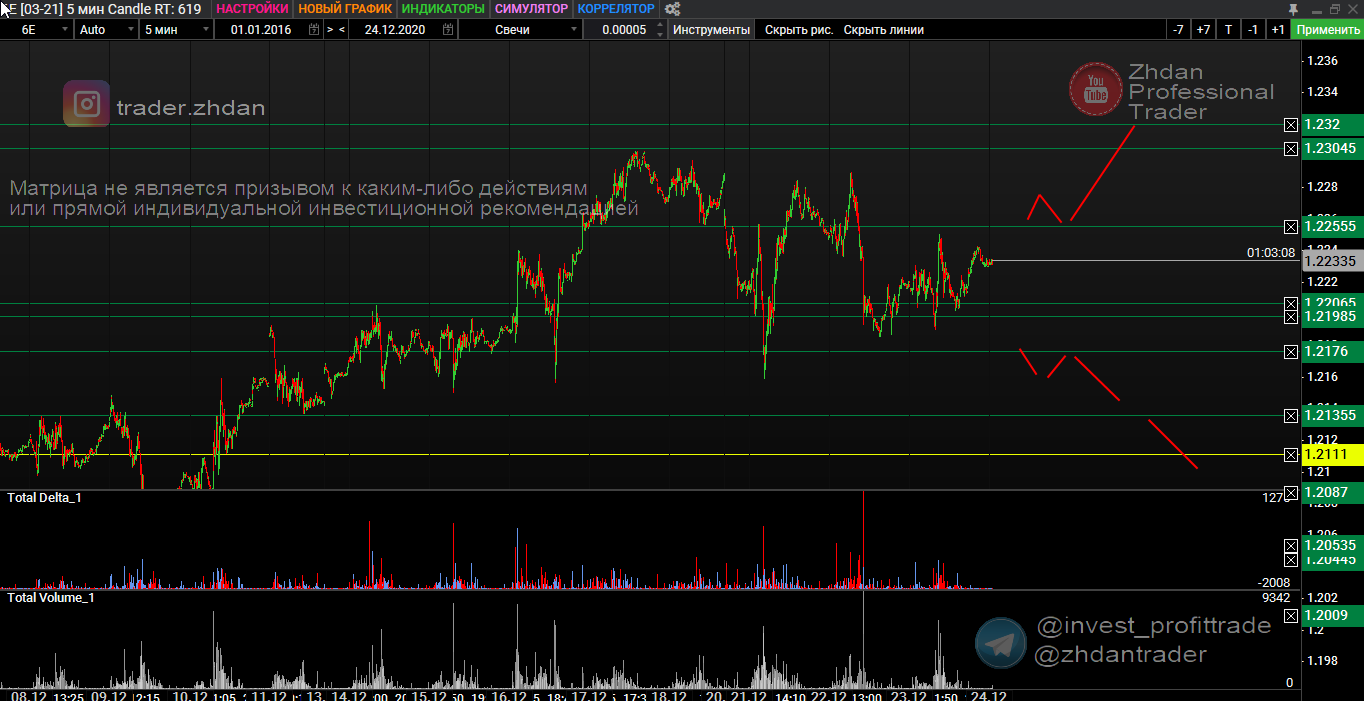
Task: Remove the 1.2009 price level
Action: (1291, 615)
